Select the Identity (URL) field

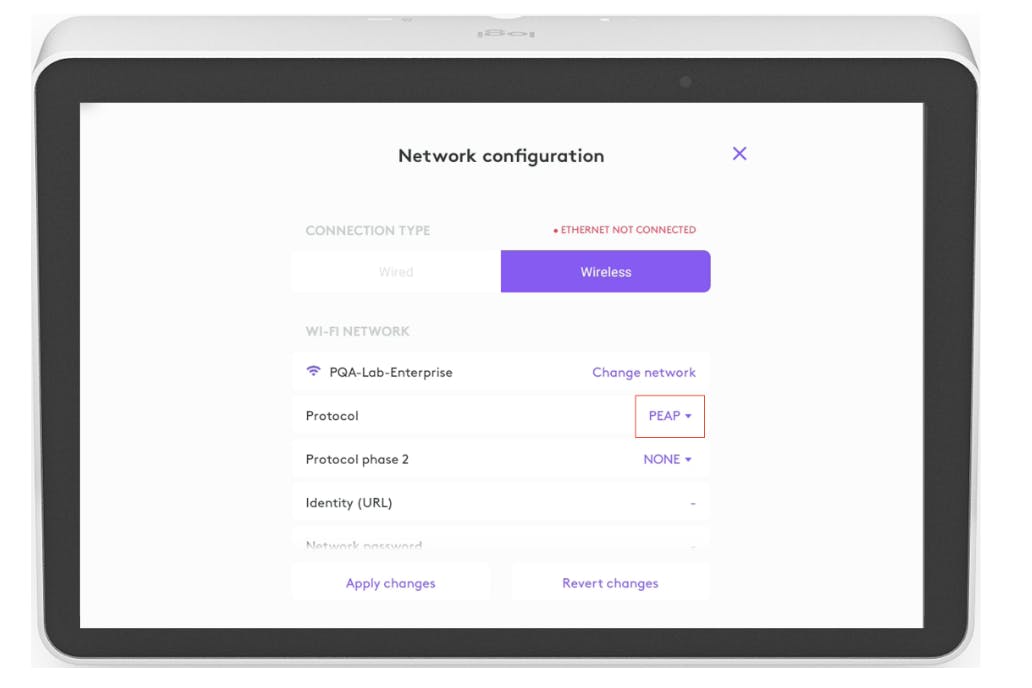(500, 503)
